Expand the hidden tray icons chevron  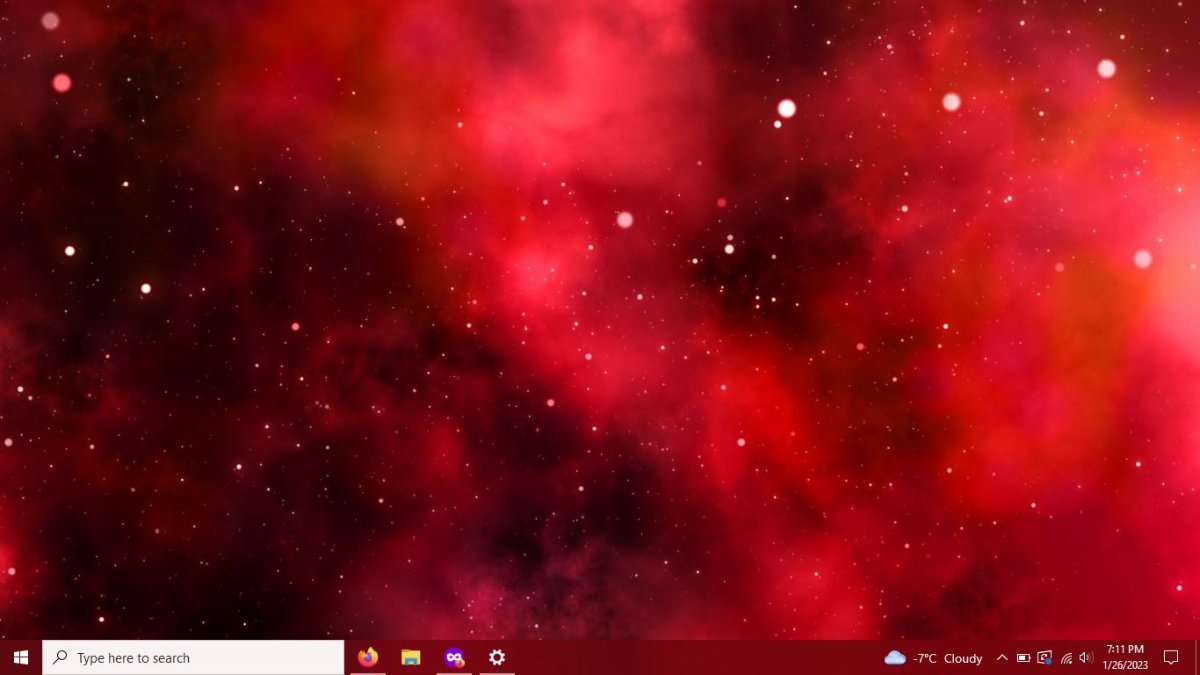(1002, 658)
